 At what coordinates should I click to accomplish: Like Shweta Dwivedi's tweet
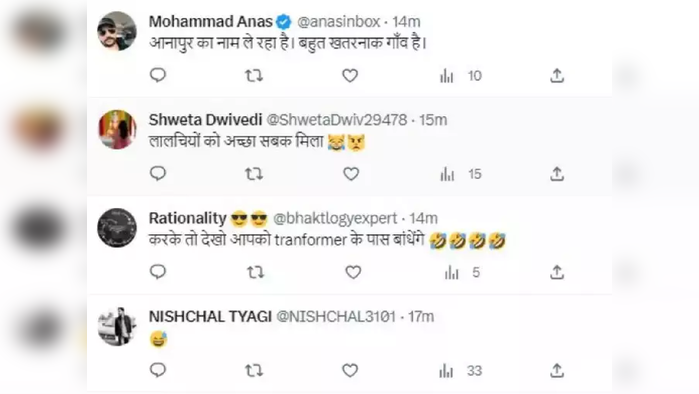(x=351, y=174)
